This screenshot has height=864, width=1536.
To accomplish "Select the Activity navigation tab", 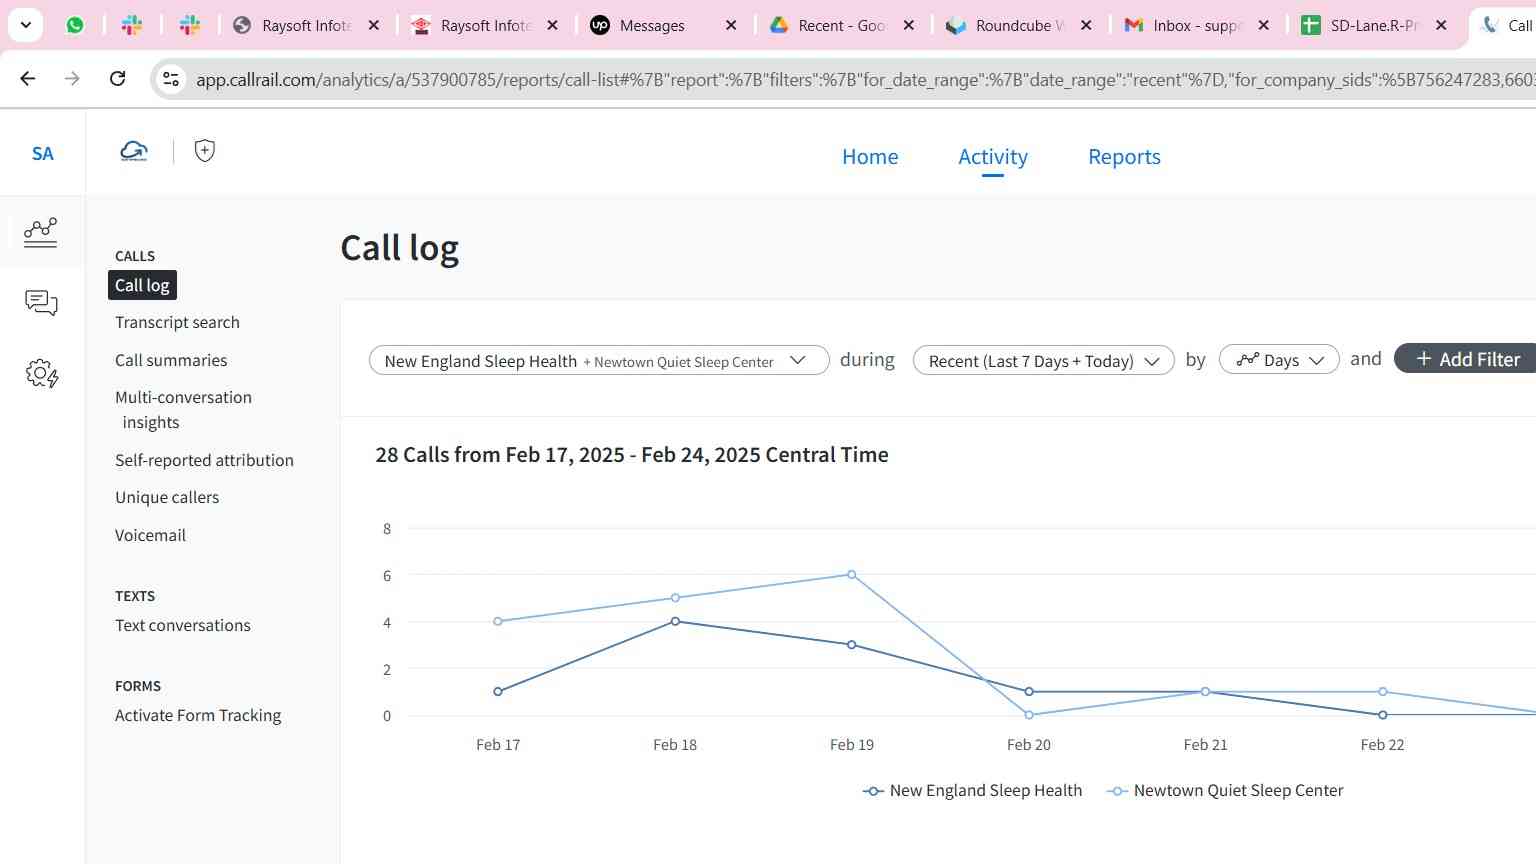I will [993, 157].
